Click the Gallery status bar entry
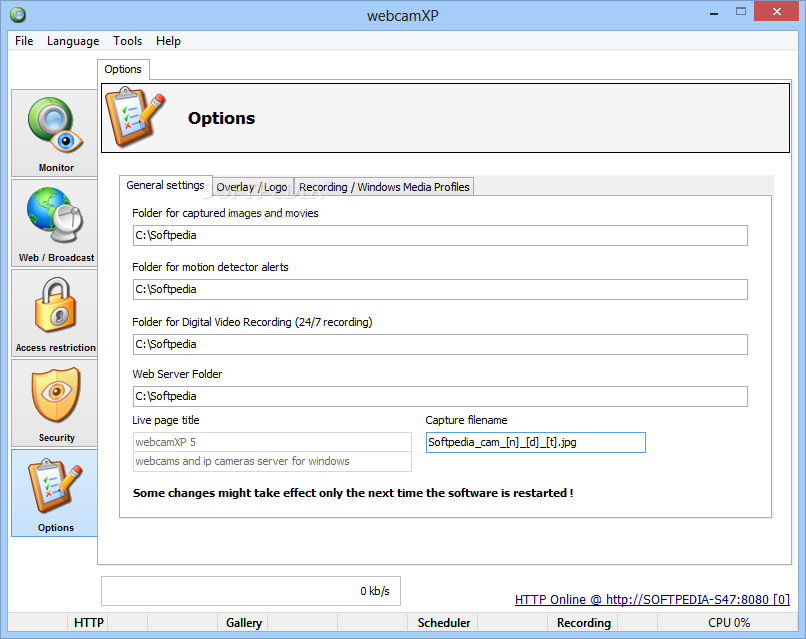This screenshot has width=806, height=639. point(244,623)
